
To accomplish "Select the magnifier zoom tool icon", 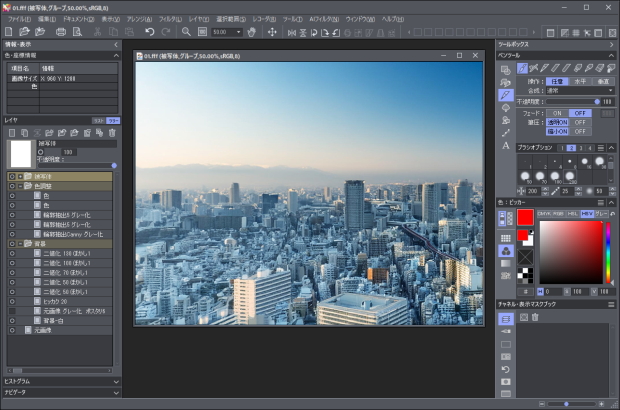I will (x=187, y=32).
